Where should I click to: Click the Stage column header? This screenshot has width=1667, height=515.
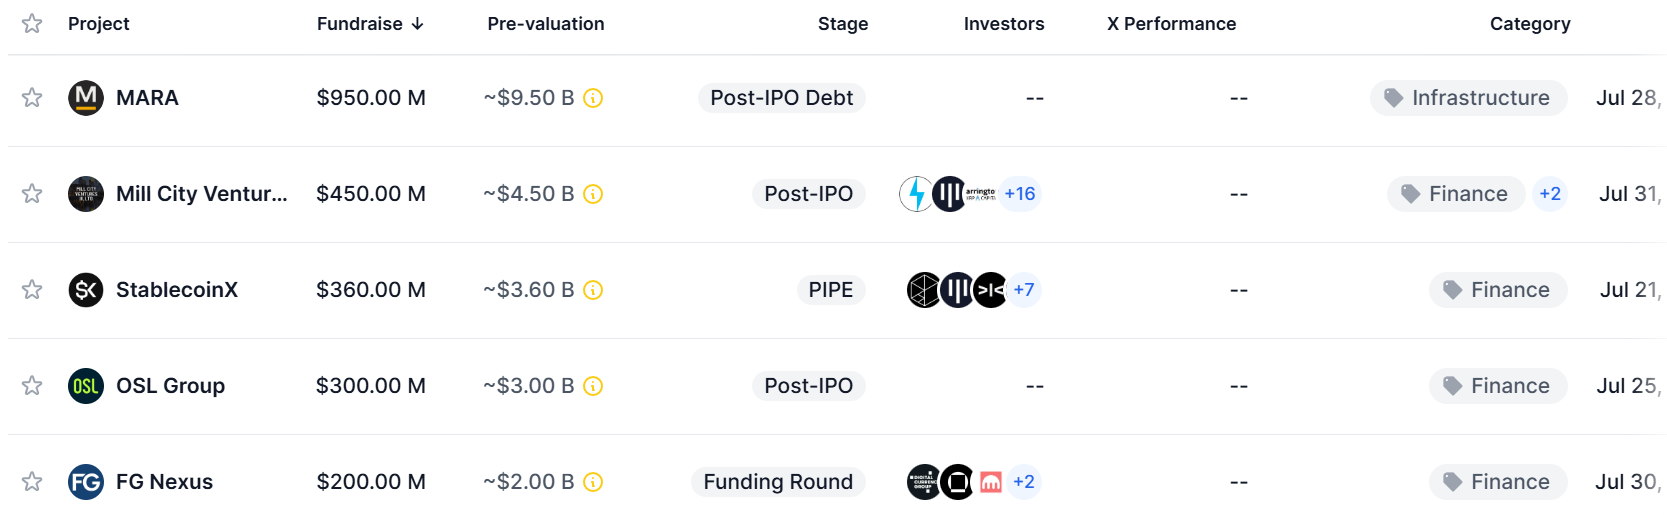(843, 24)
